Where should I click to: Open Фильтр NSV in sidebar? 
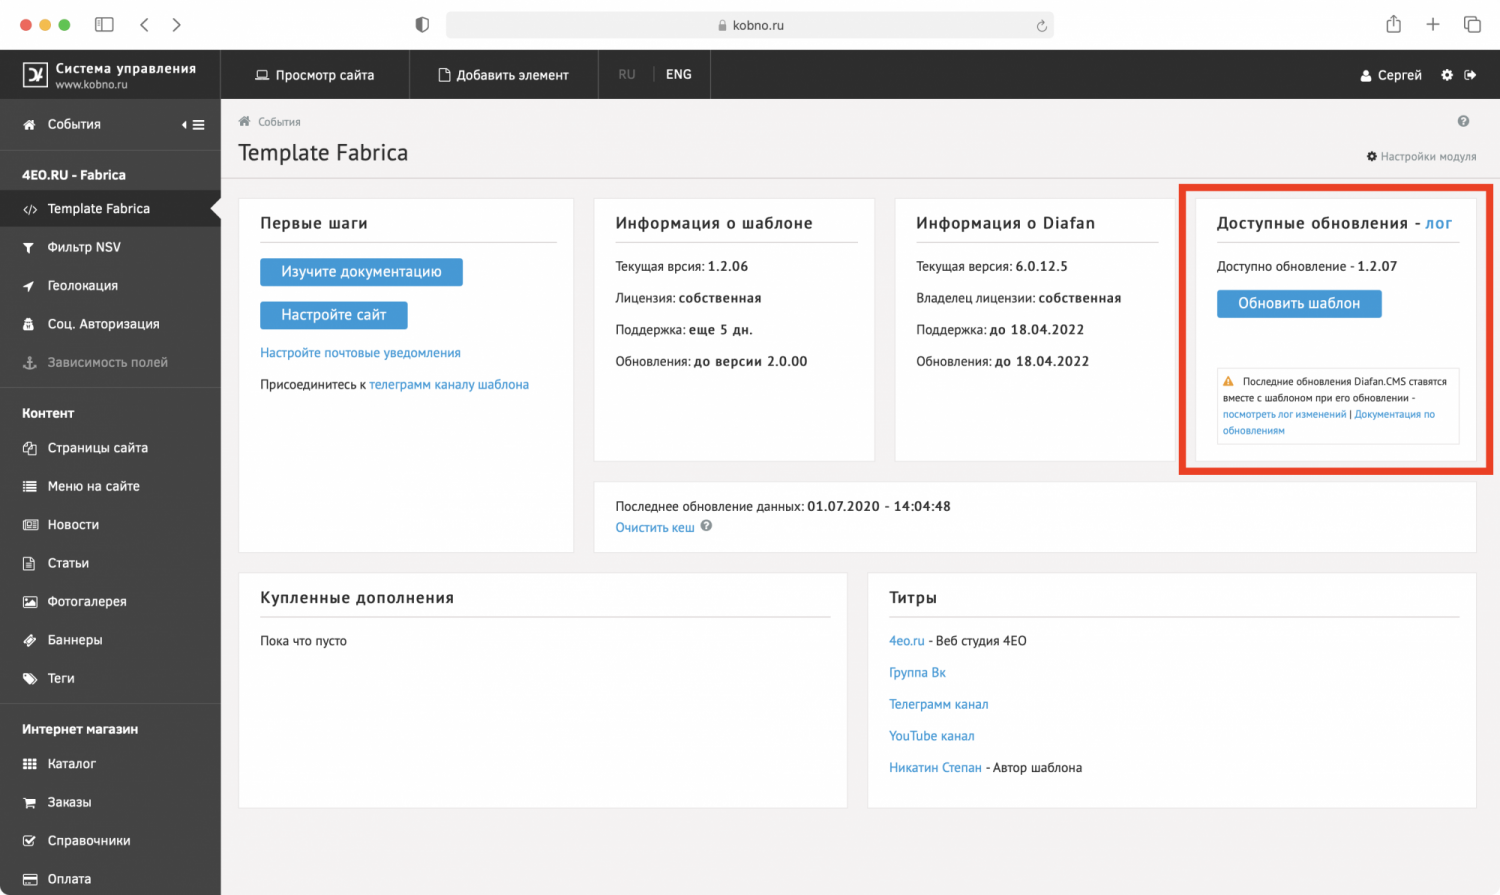(84, 247)
